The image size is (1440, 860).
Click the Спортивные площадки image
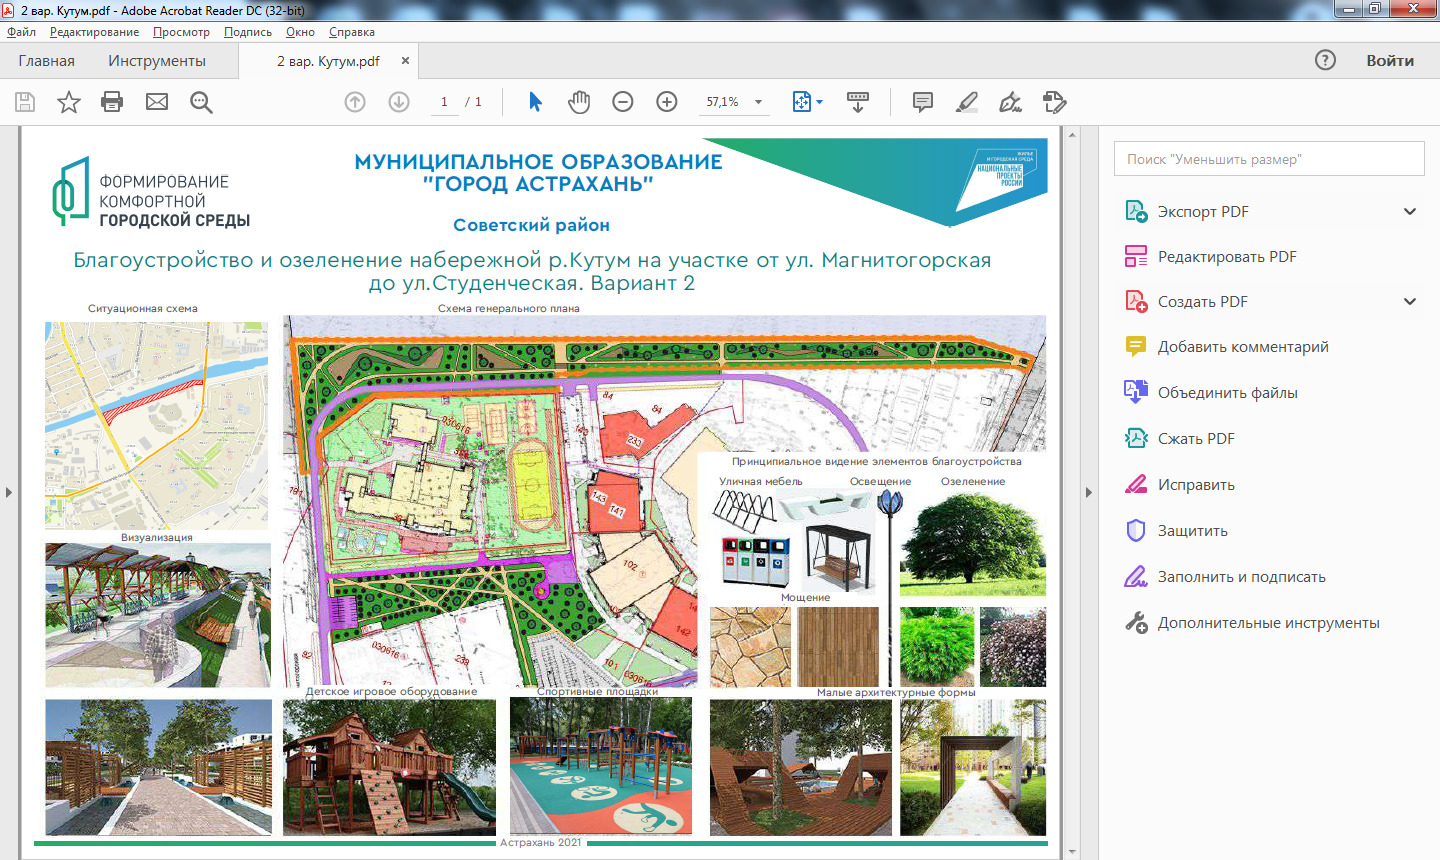601,766
